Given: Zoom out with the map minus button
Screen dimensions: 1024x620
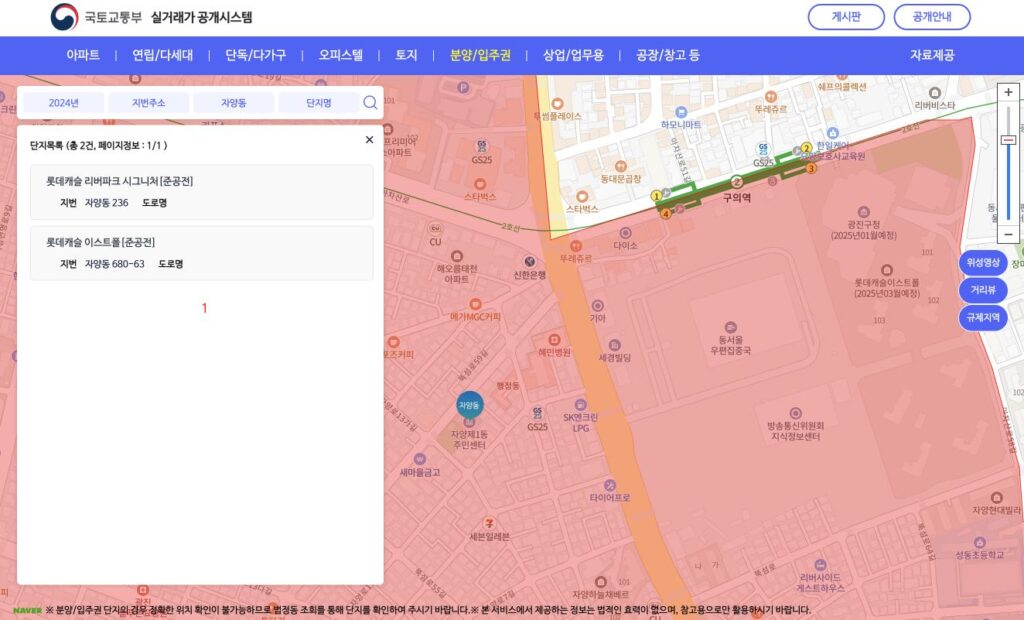Looking at the screenshot, I should pos(1008,234).
